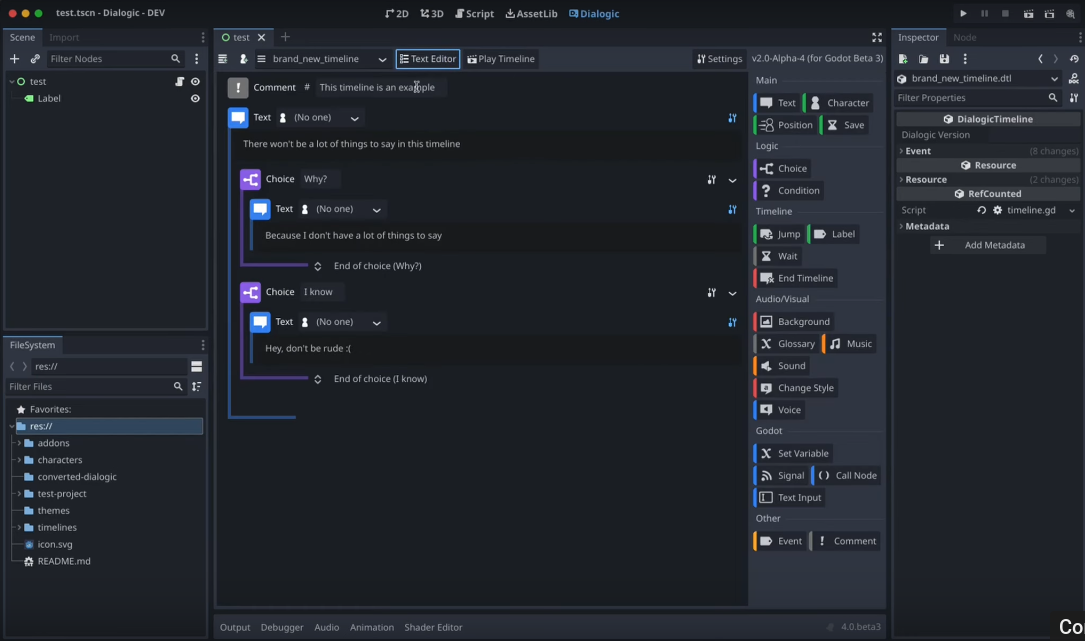The width and height of the screenshot is (1085, 641).
Task: Collapse the Choice 'Why?' event
Action: click(x=732, y=180)
